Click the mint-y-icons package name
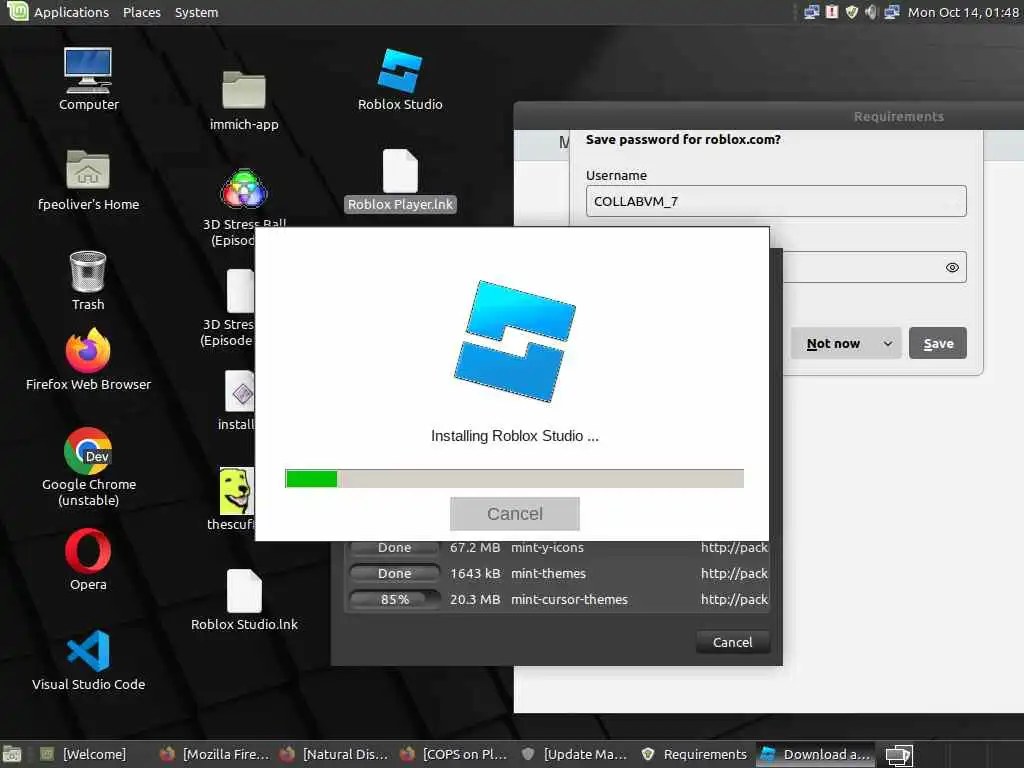This screenshot has height=768, width=1024. [547, 548]
